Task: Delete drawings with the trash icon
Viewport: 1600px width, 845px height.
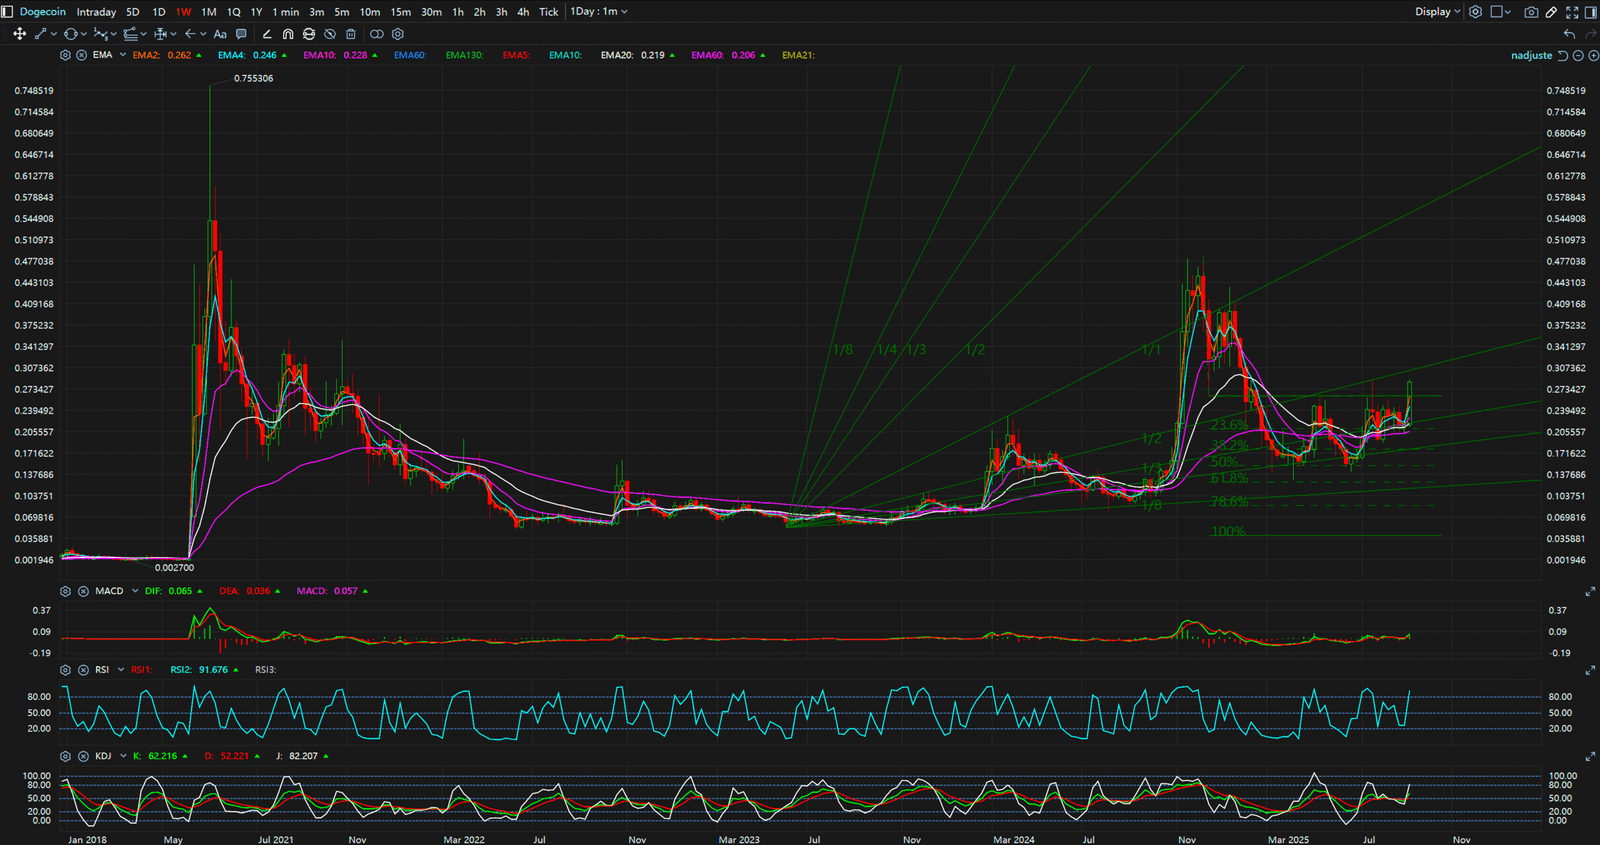Action: point(351,34)
